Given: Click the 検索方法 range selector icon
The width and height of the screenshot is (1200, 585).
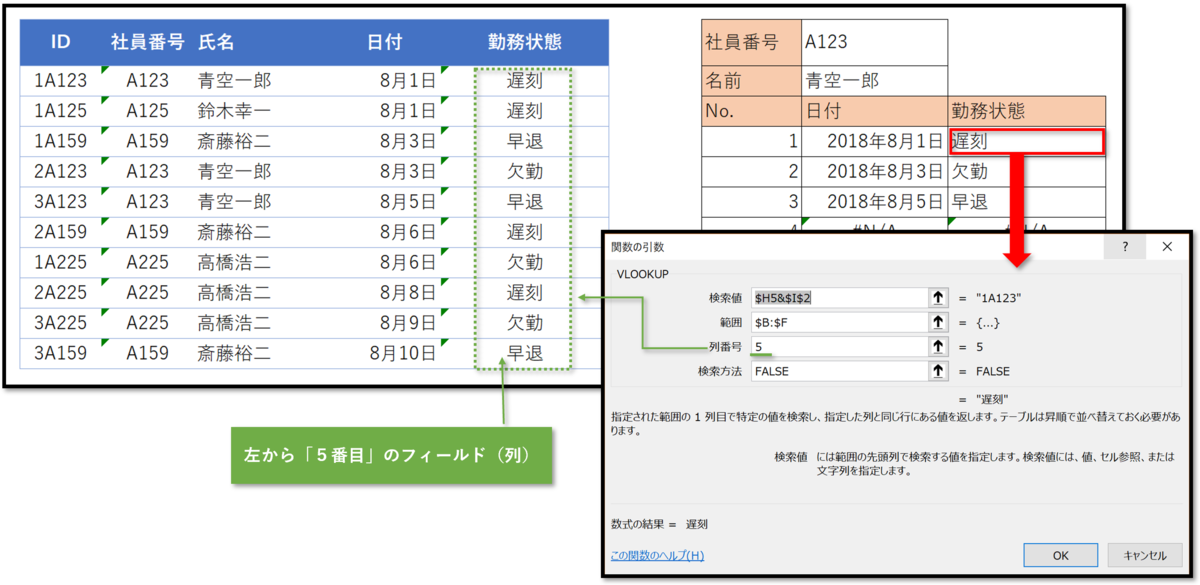Looking at the screenshot, I should (938, 371).
